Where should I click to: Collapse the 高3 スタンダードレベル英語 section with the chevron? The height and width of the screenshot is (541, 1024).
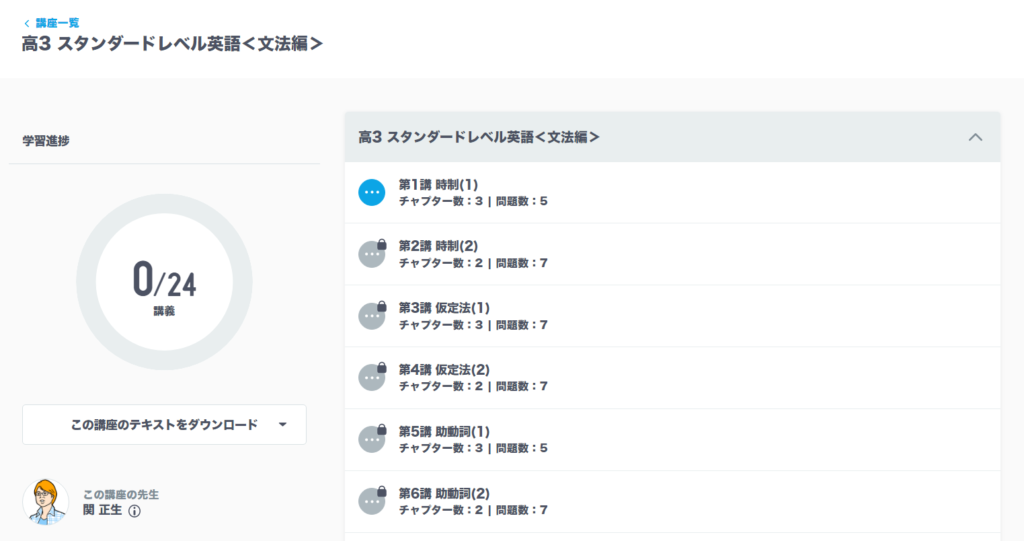click(975, 137)
